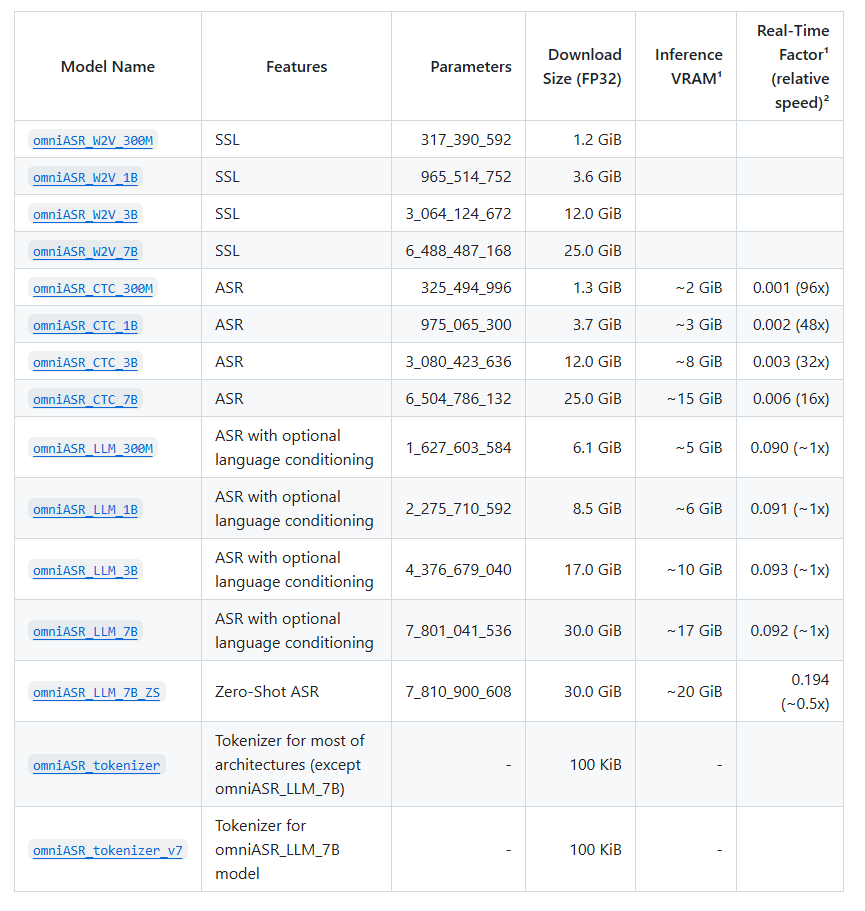Follow the omniASR_CTC_3B link
This screenshot has width=865, height=911.
[x=85, y=363]
